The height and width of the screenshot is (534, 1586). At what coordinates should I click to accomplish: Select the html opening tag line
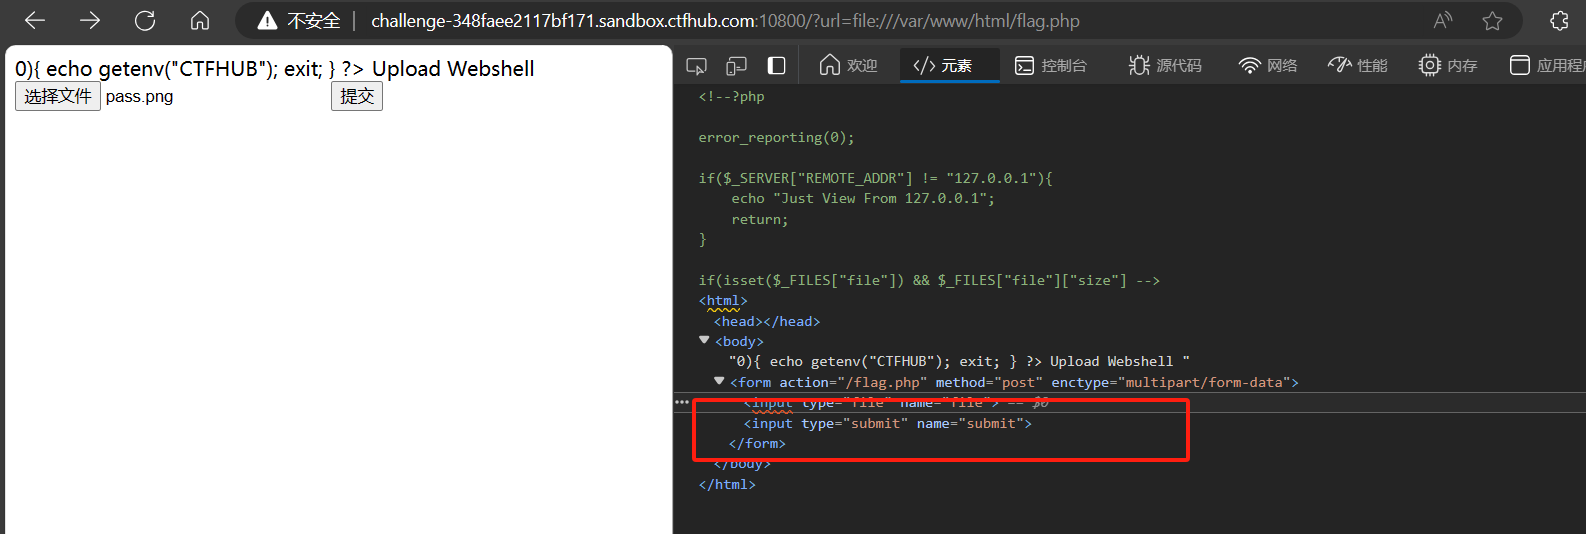(723, 300)
